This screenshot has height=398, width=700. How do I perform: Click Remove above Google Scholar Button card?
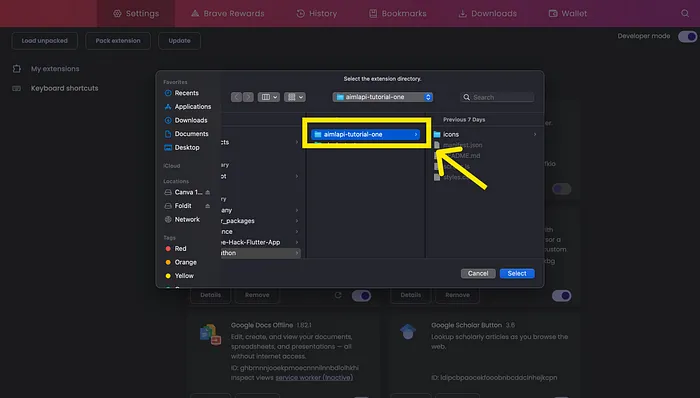pyautogui.click(x=457, y=295)
